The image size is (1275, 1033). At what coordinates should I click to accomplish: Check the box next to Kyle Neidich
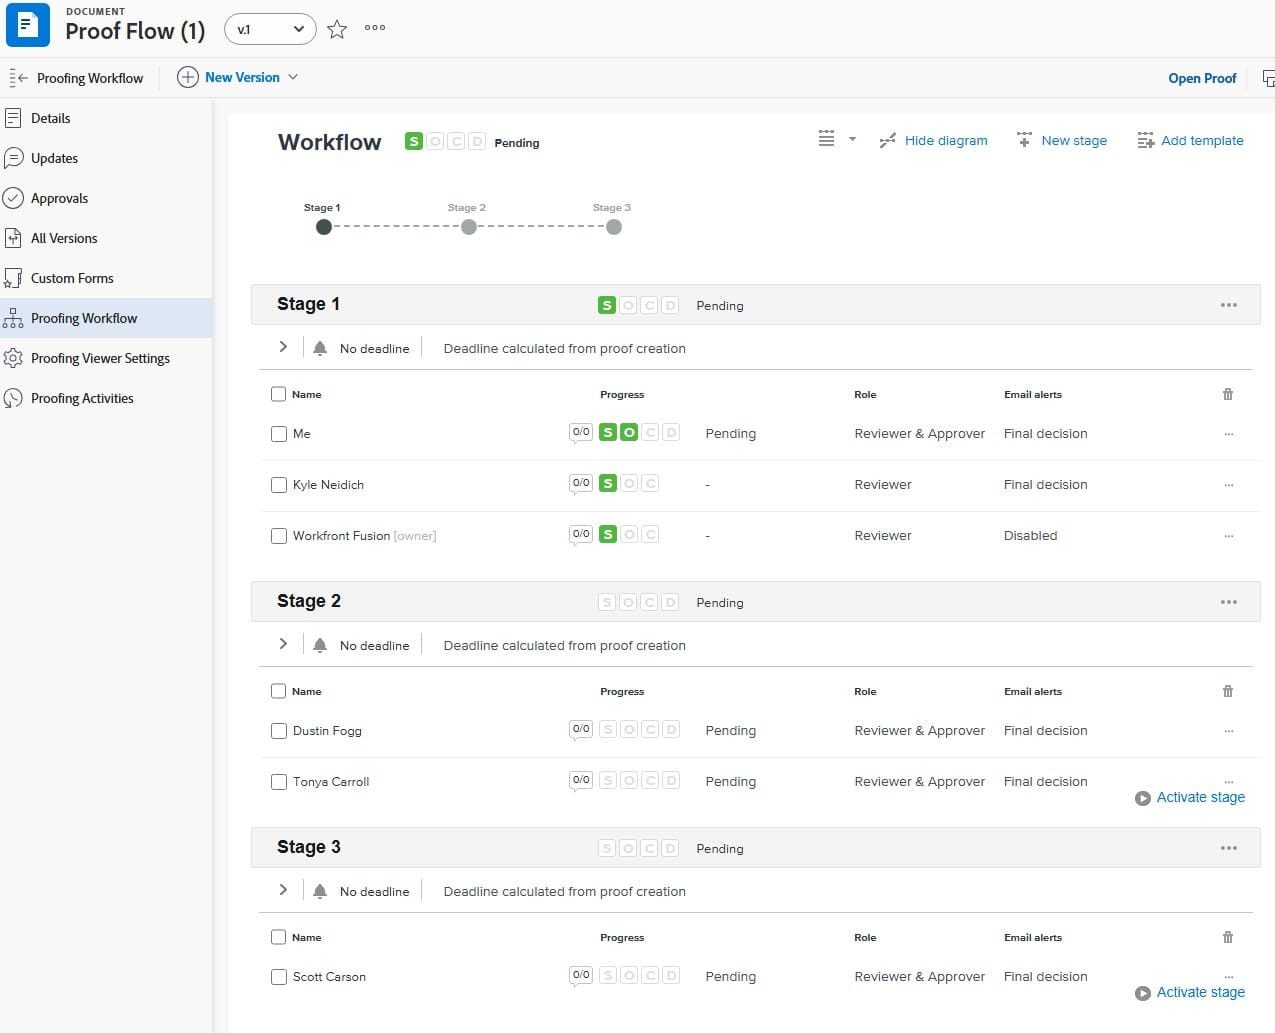tap(279, 485)
